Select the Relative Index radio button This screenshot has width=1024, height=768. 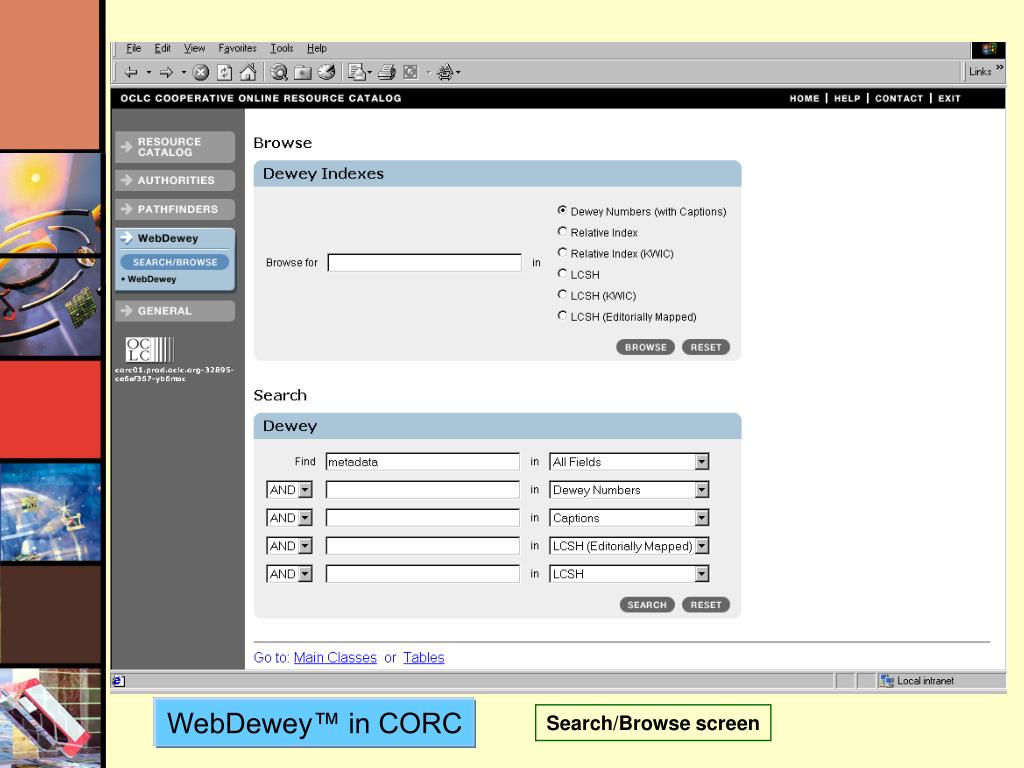[x=562, y=231]
